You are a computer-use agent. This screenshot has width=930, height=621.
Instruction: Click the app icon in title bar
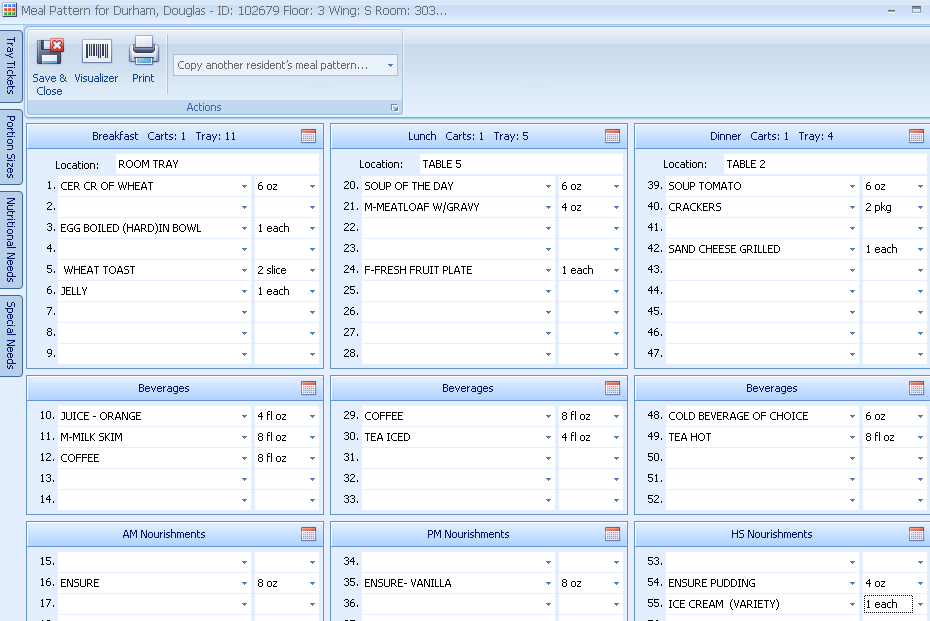(9, 10)
